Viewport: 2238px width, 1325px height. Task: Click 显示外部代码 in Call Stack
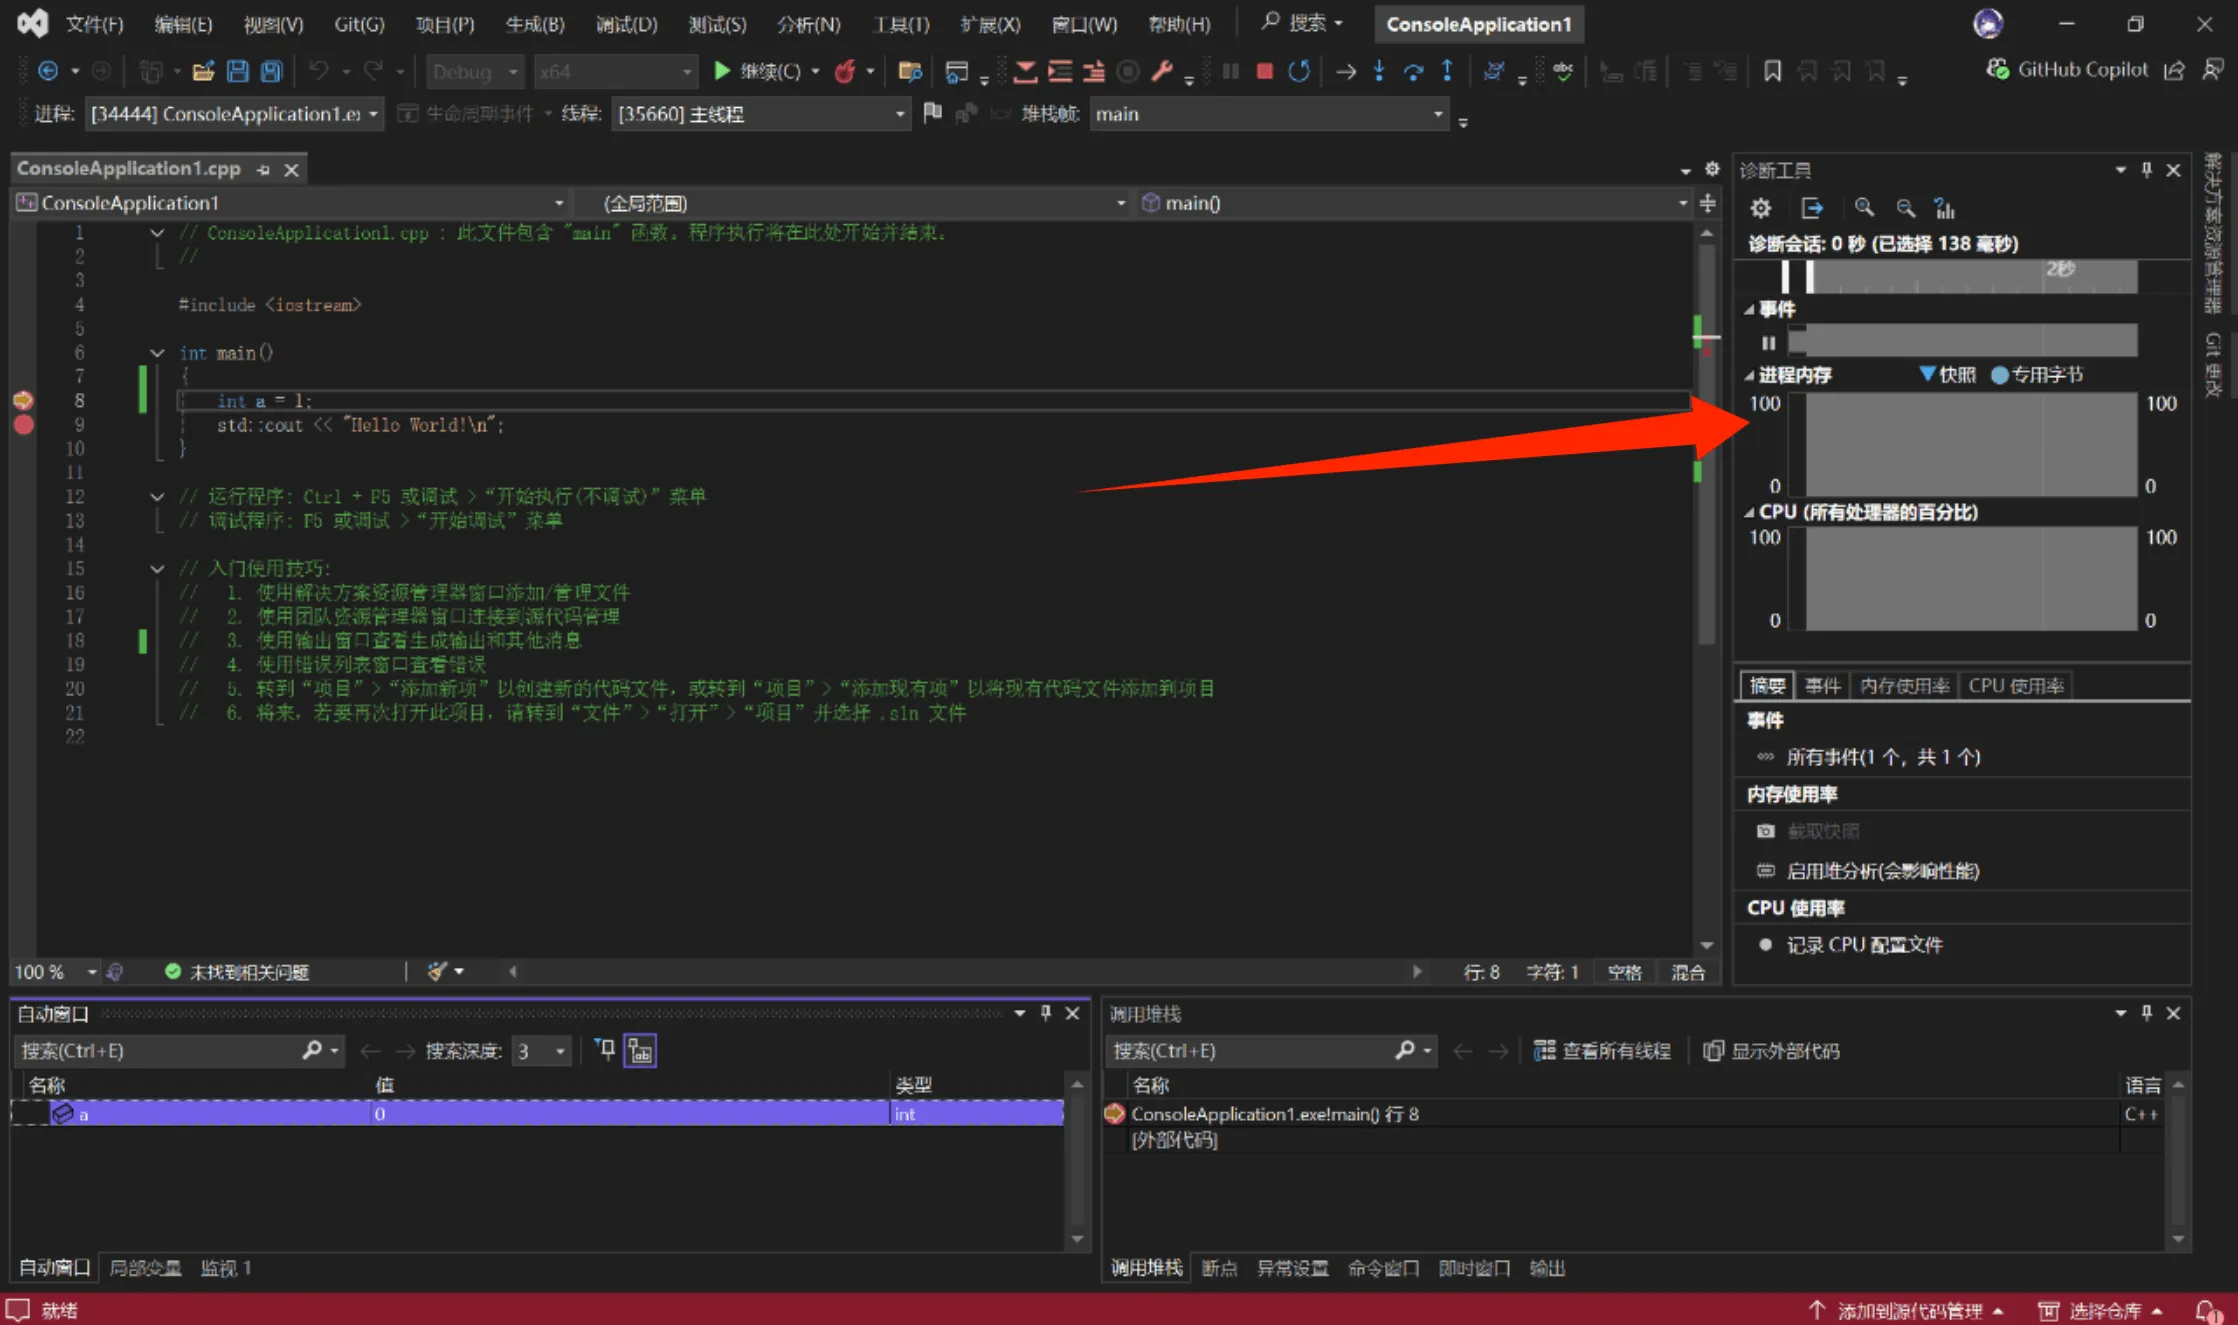point(1772,1051)
